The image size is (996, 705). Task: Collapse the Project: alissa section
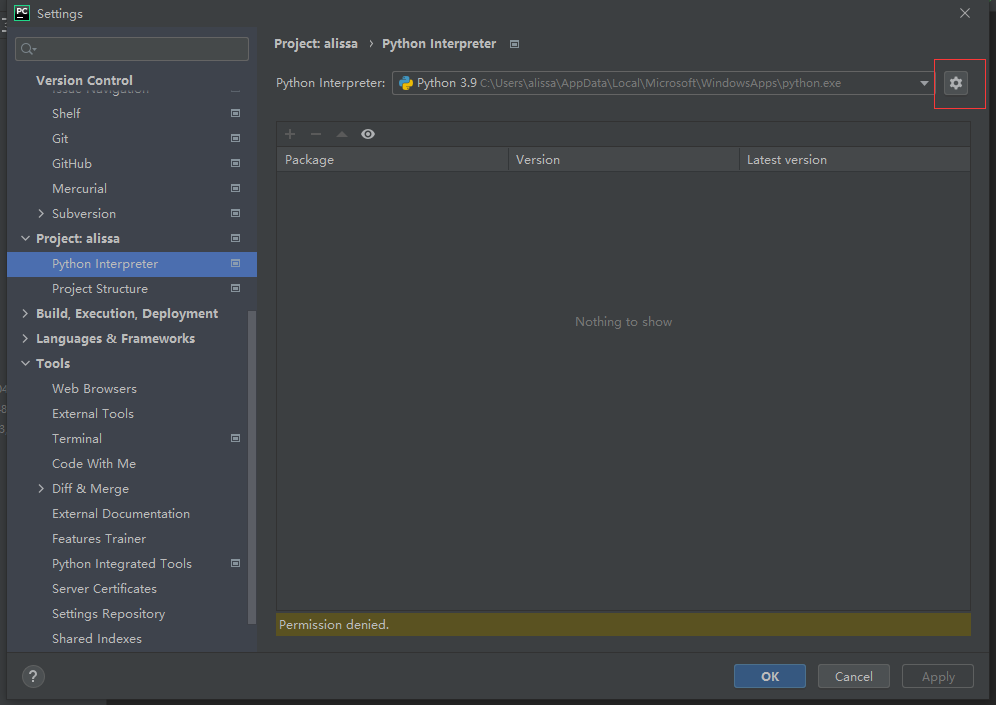tap(25, 238)
